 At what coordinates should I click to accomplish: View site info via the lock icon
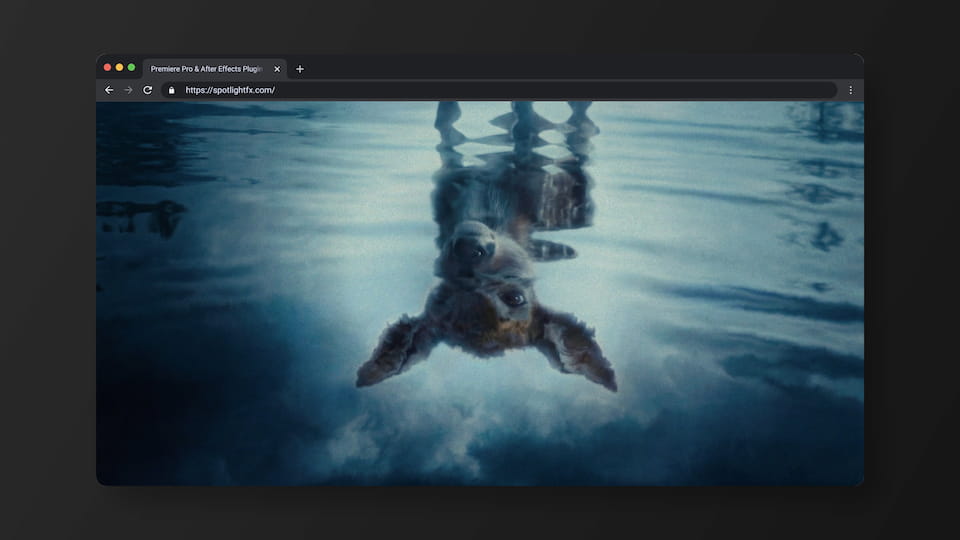(171, 90)
